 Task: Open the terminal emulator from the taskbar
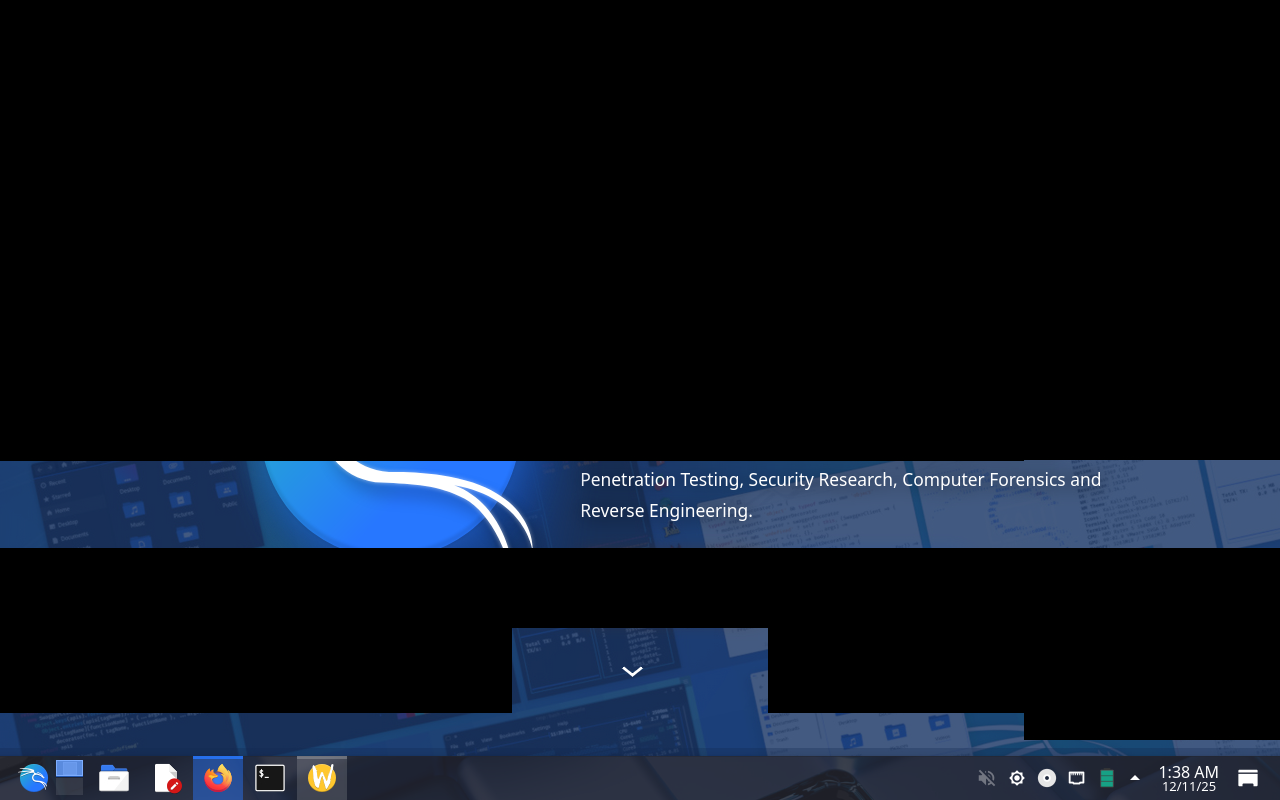(x=270, y=778)
